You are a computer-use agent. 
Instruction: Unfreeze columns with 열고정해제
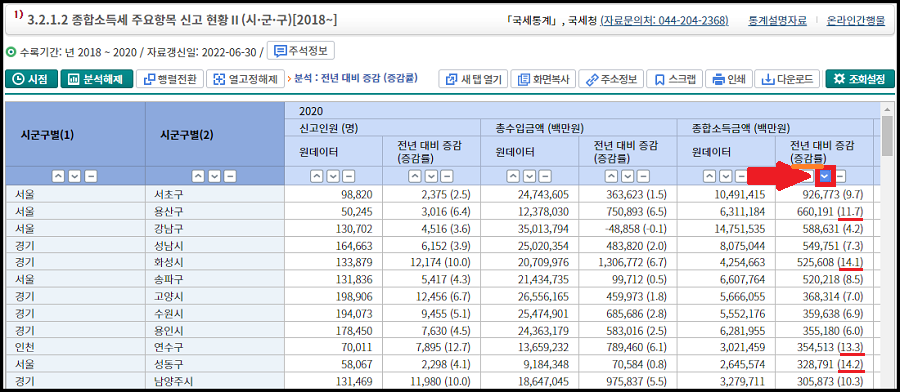tap(245, 79)
